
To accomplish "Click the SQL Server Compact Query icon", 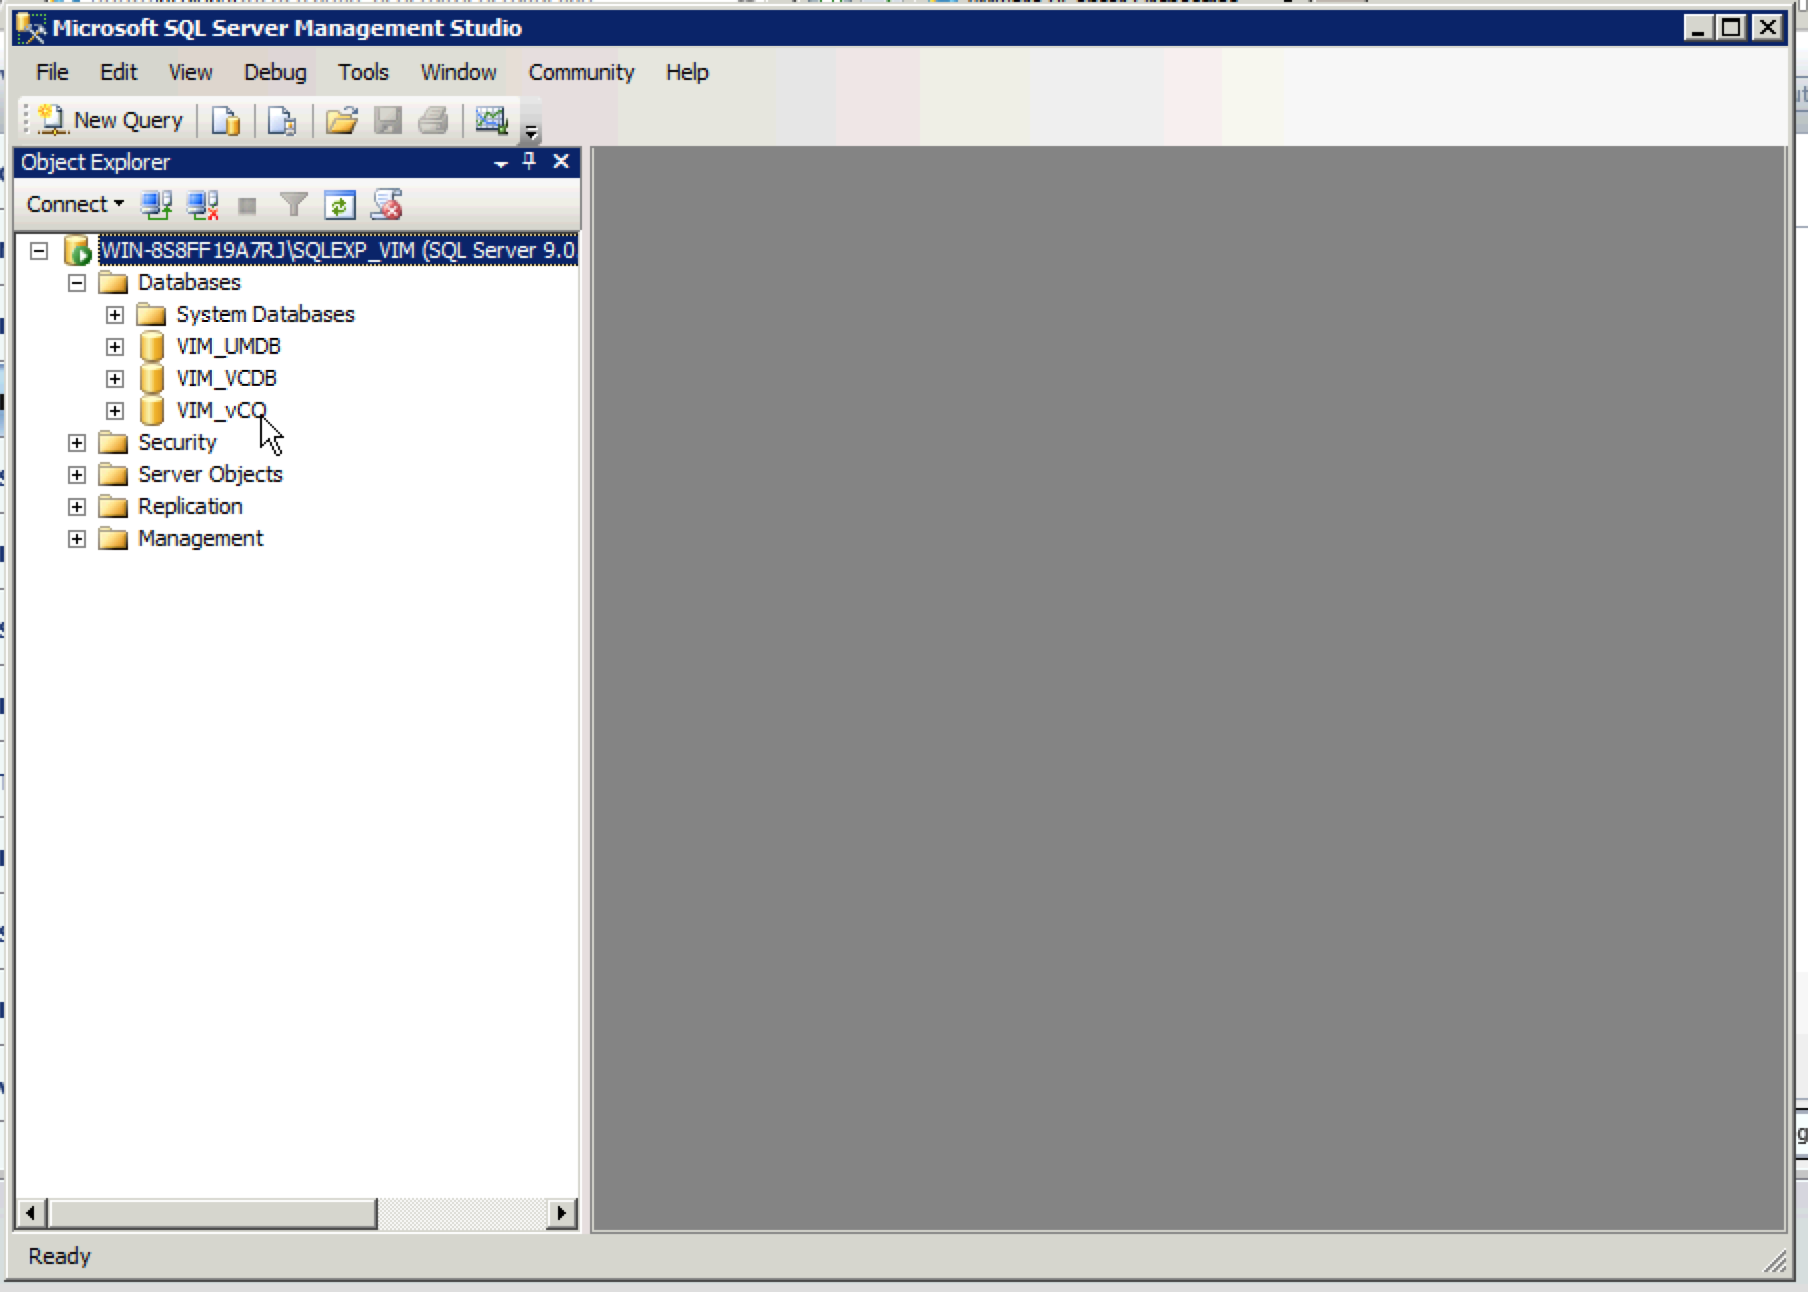I will coord(282,121).
